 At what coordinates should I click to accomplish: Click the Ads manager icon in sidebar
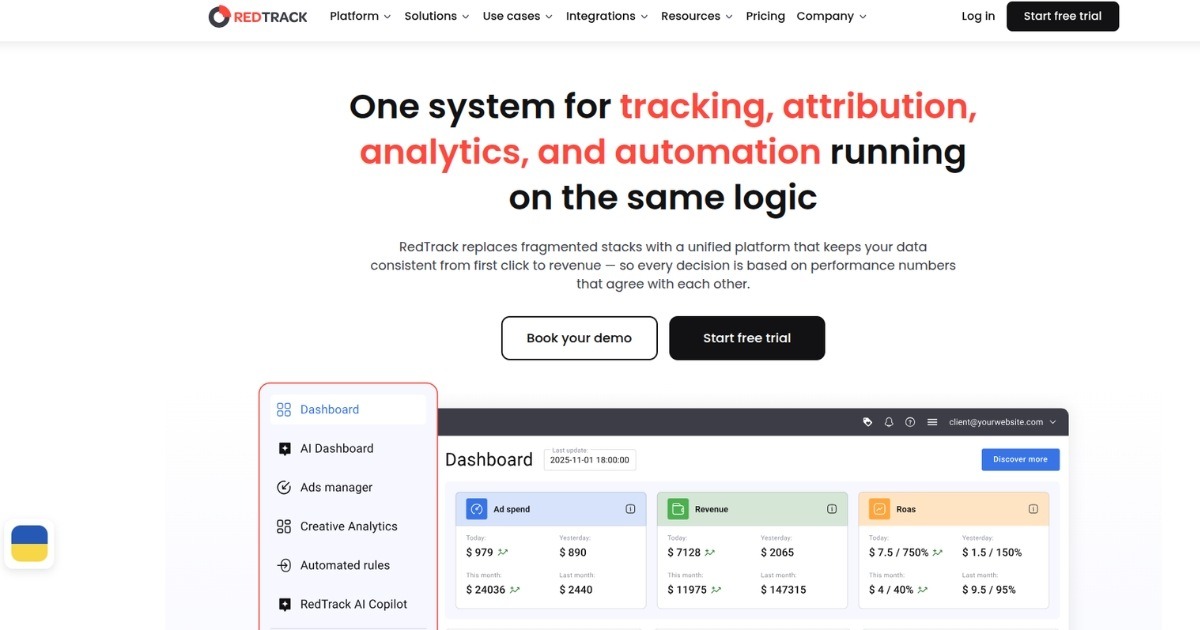[284, 487]
